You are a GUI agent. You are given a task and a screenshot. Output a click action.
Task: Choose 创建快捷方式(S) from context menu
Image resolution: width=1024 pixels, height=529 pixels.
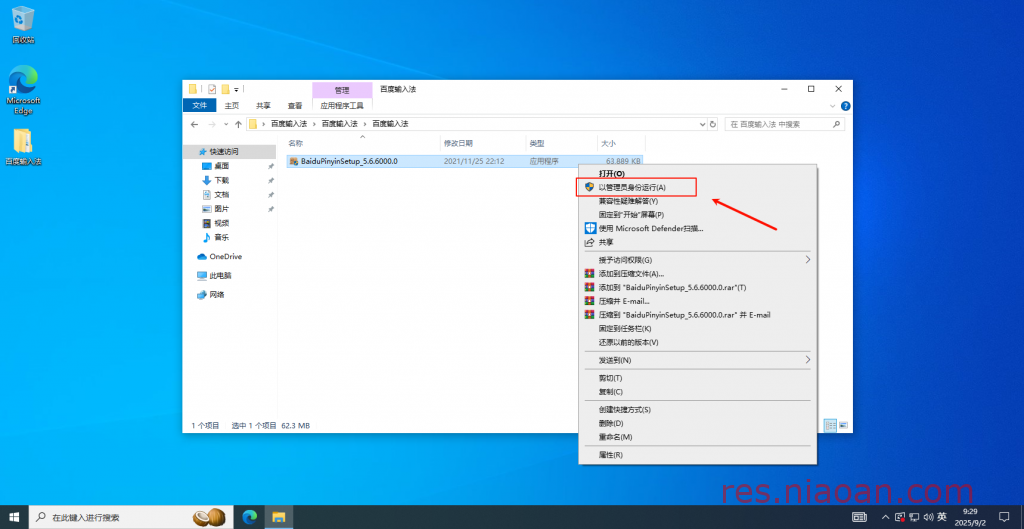point(697,409)
